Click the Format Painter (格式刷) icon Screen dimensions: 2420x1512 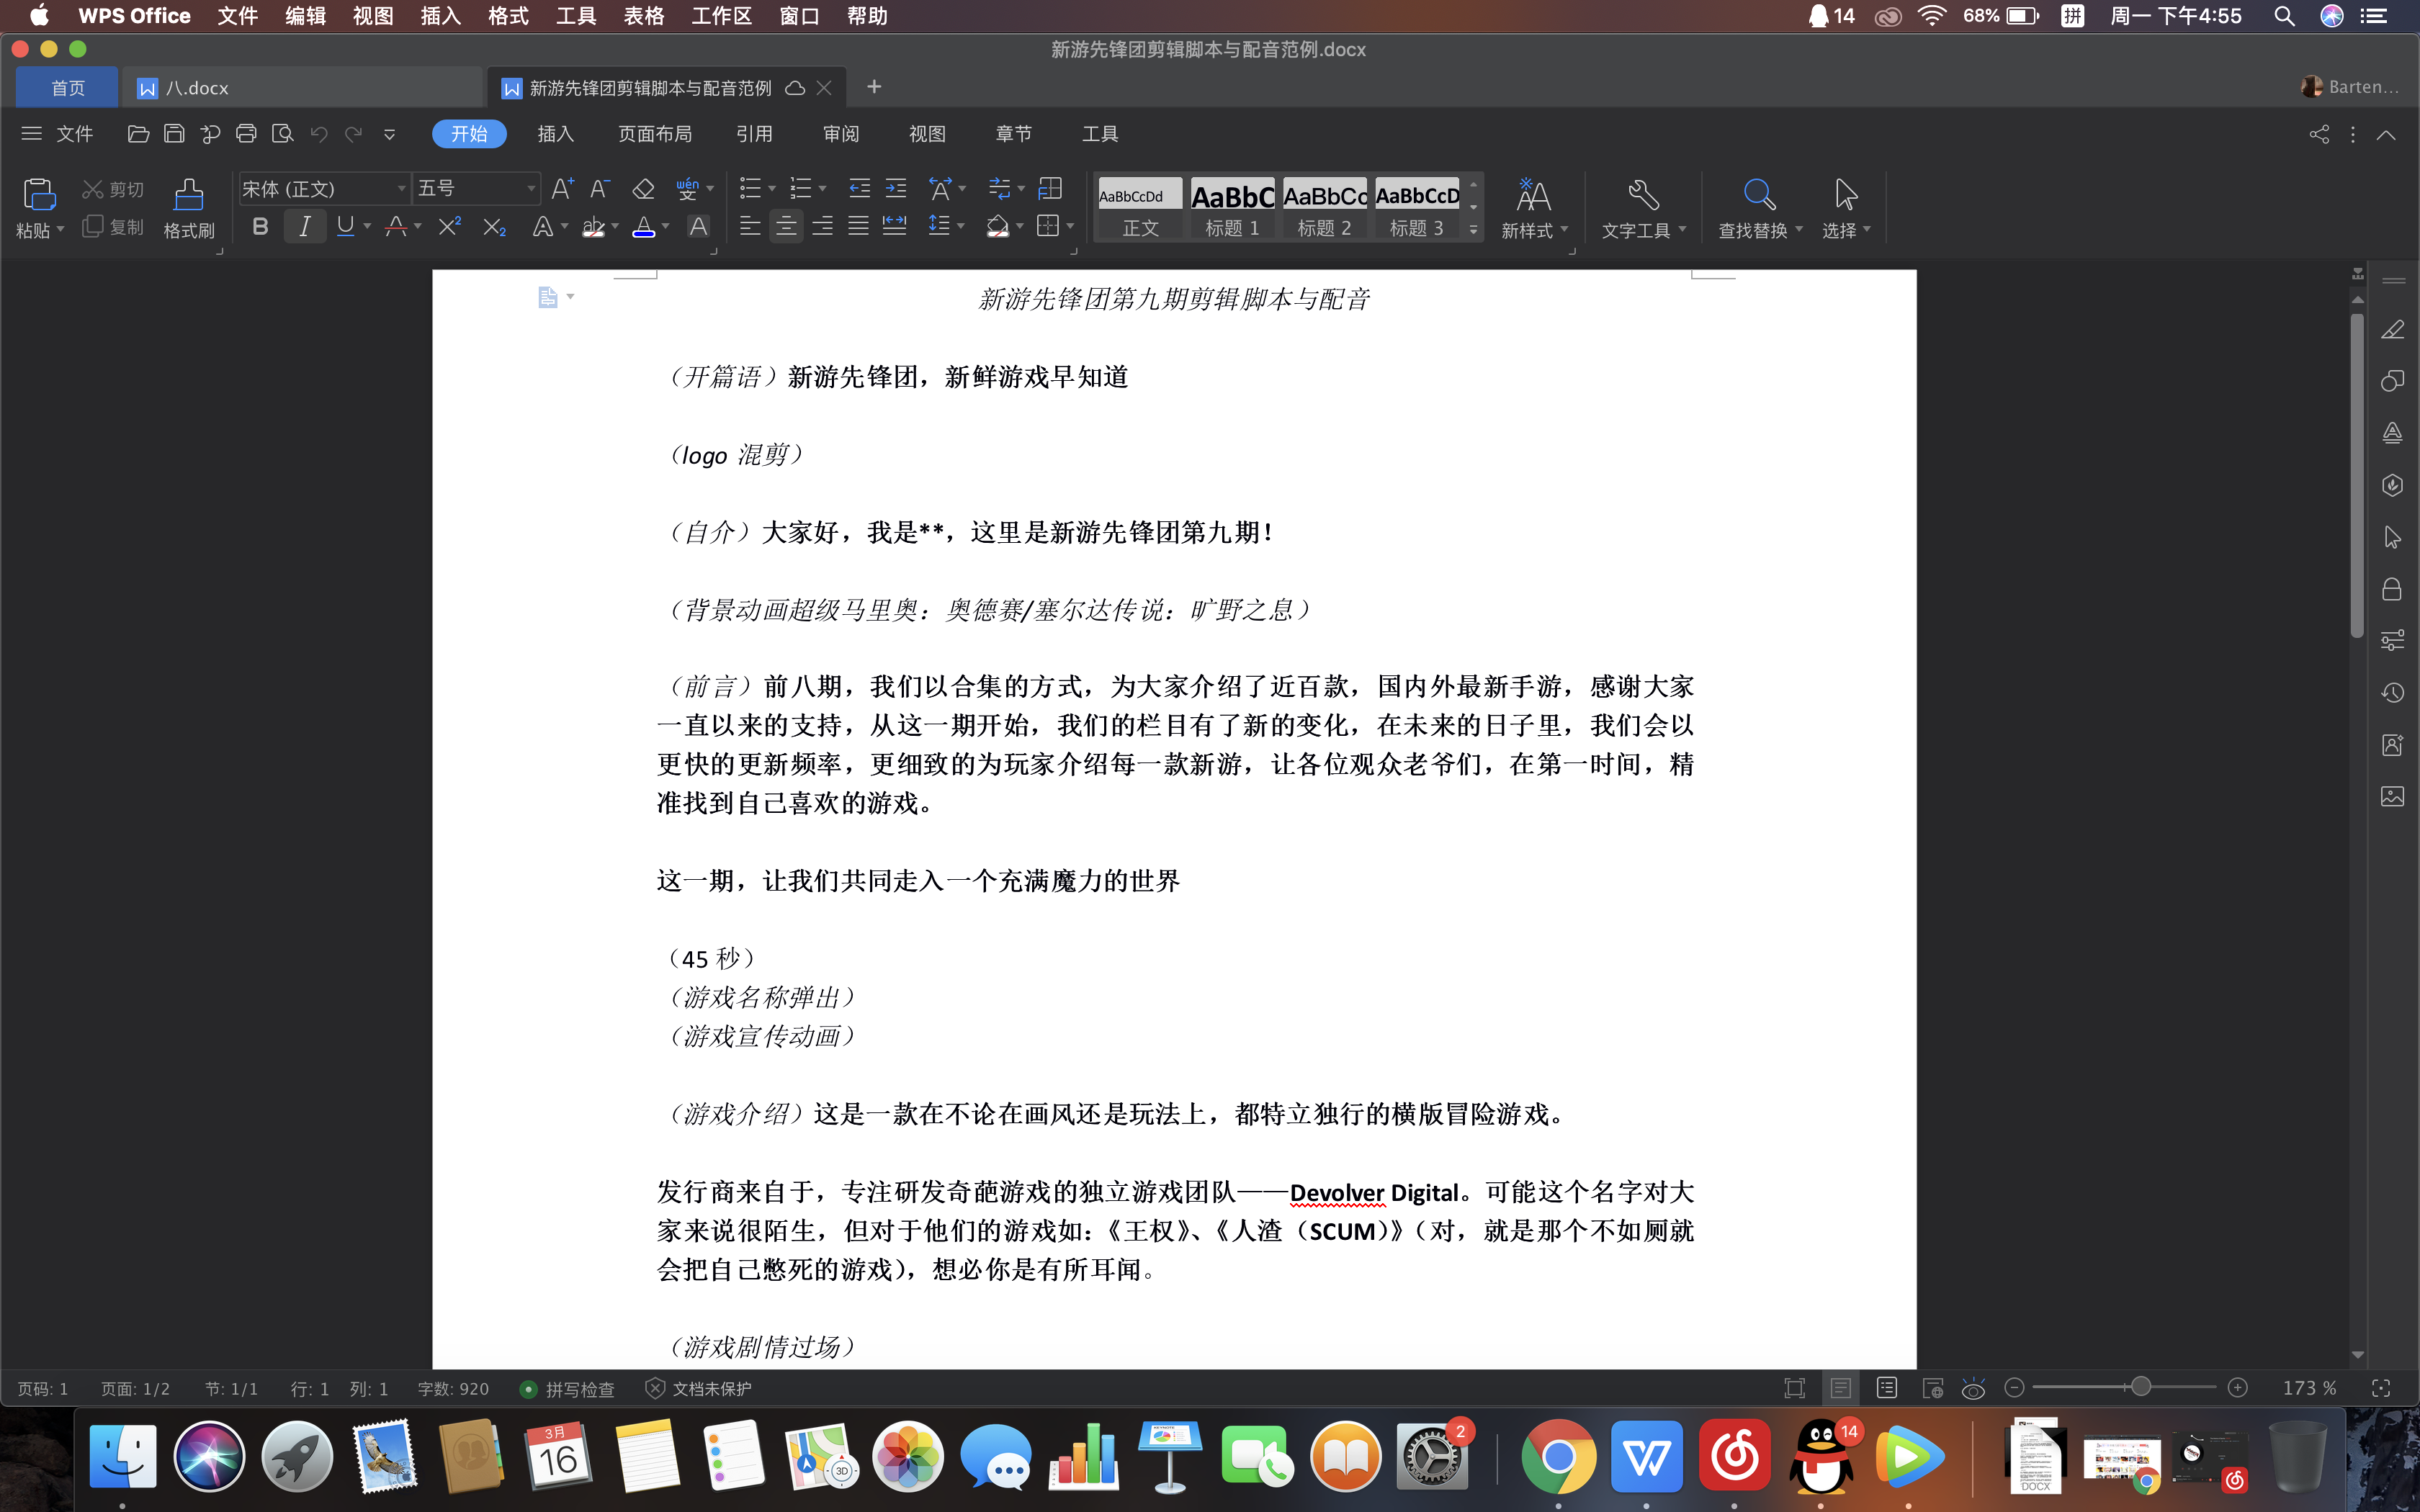(x=188, y=194)
